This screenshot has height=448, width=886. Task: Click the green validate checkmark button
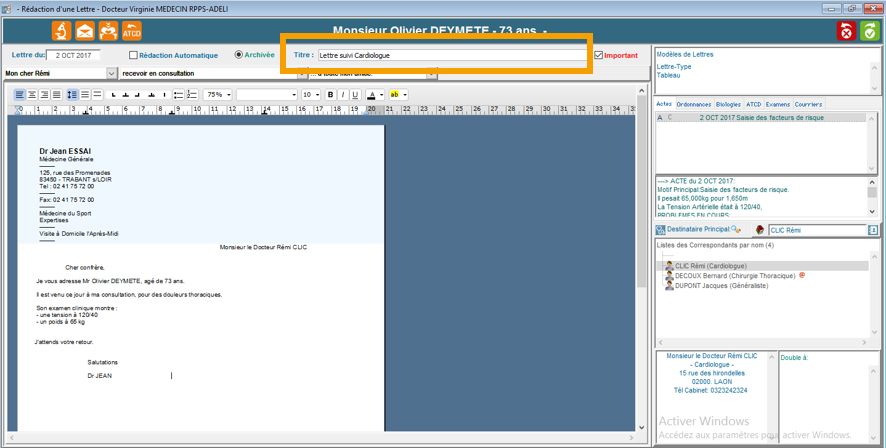868,31
